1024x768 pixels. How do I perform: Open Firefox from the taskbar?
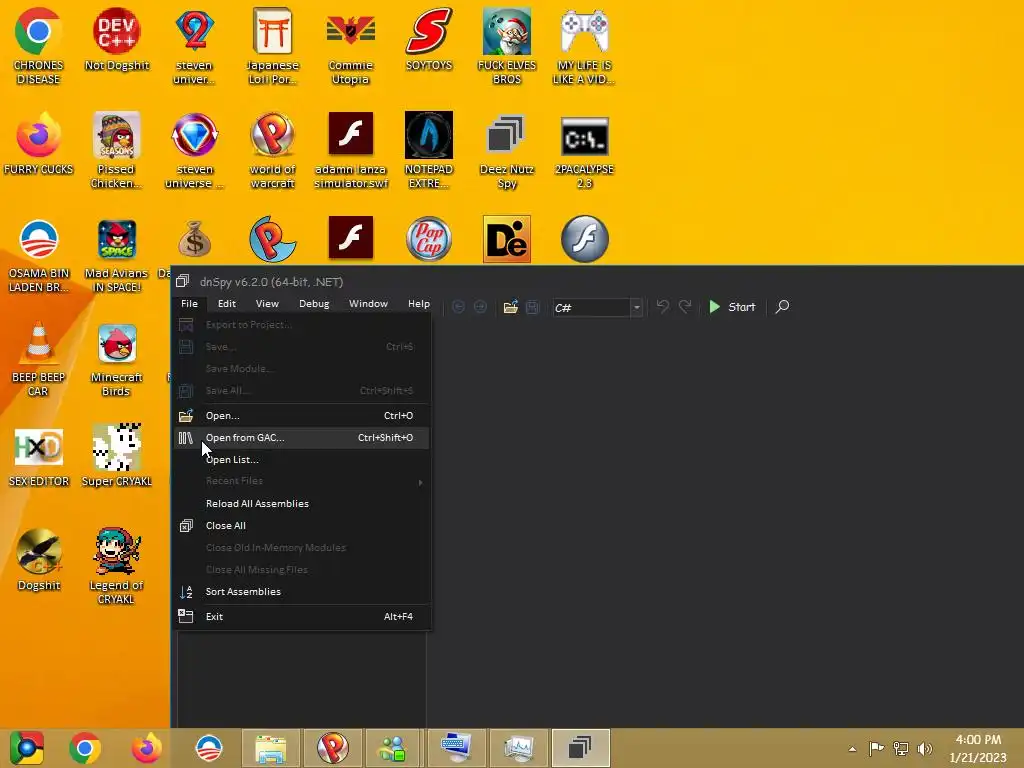coord(146,748)
